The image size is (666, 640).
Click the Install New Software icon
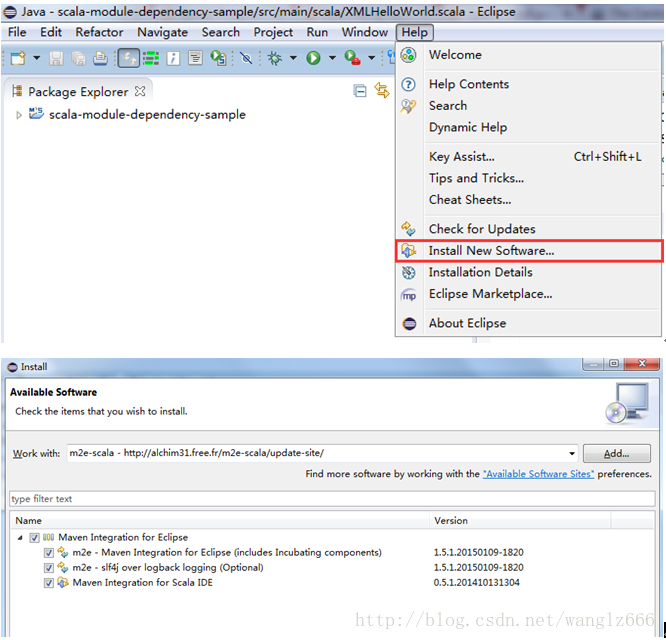(x=409, y=251)
